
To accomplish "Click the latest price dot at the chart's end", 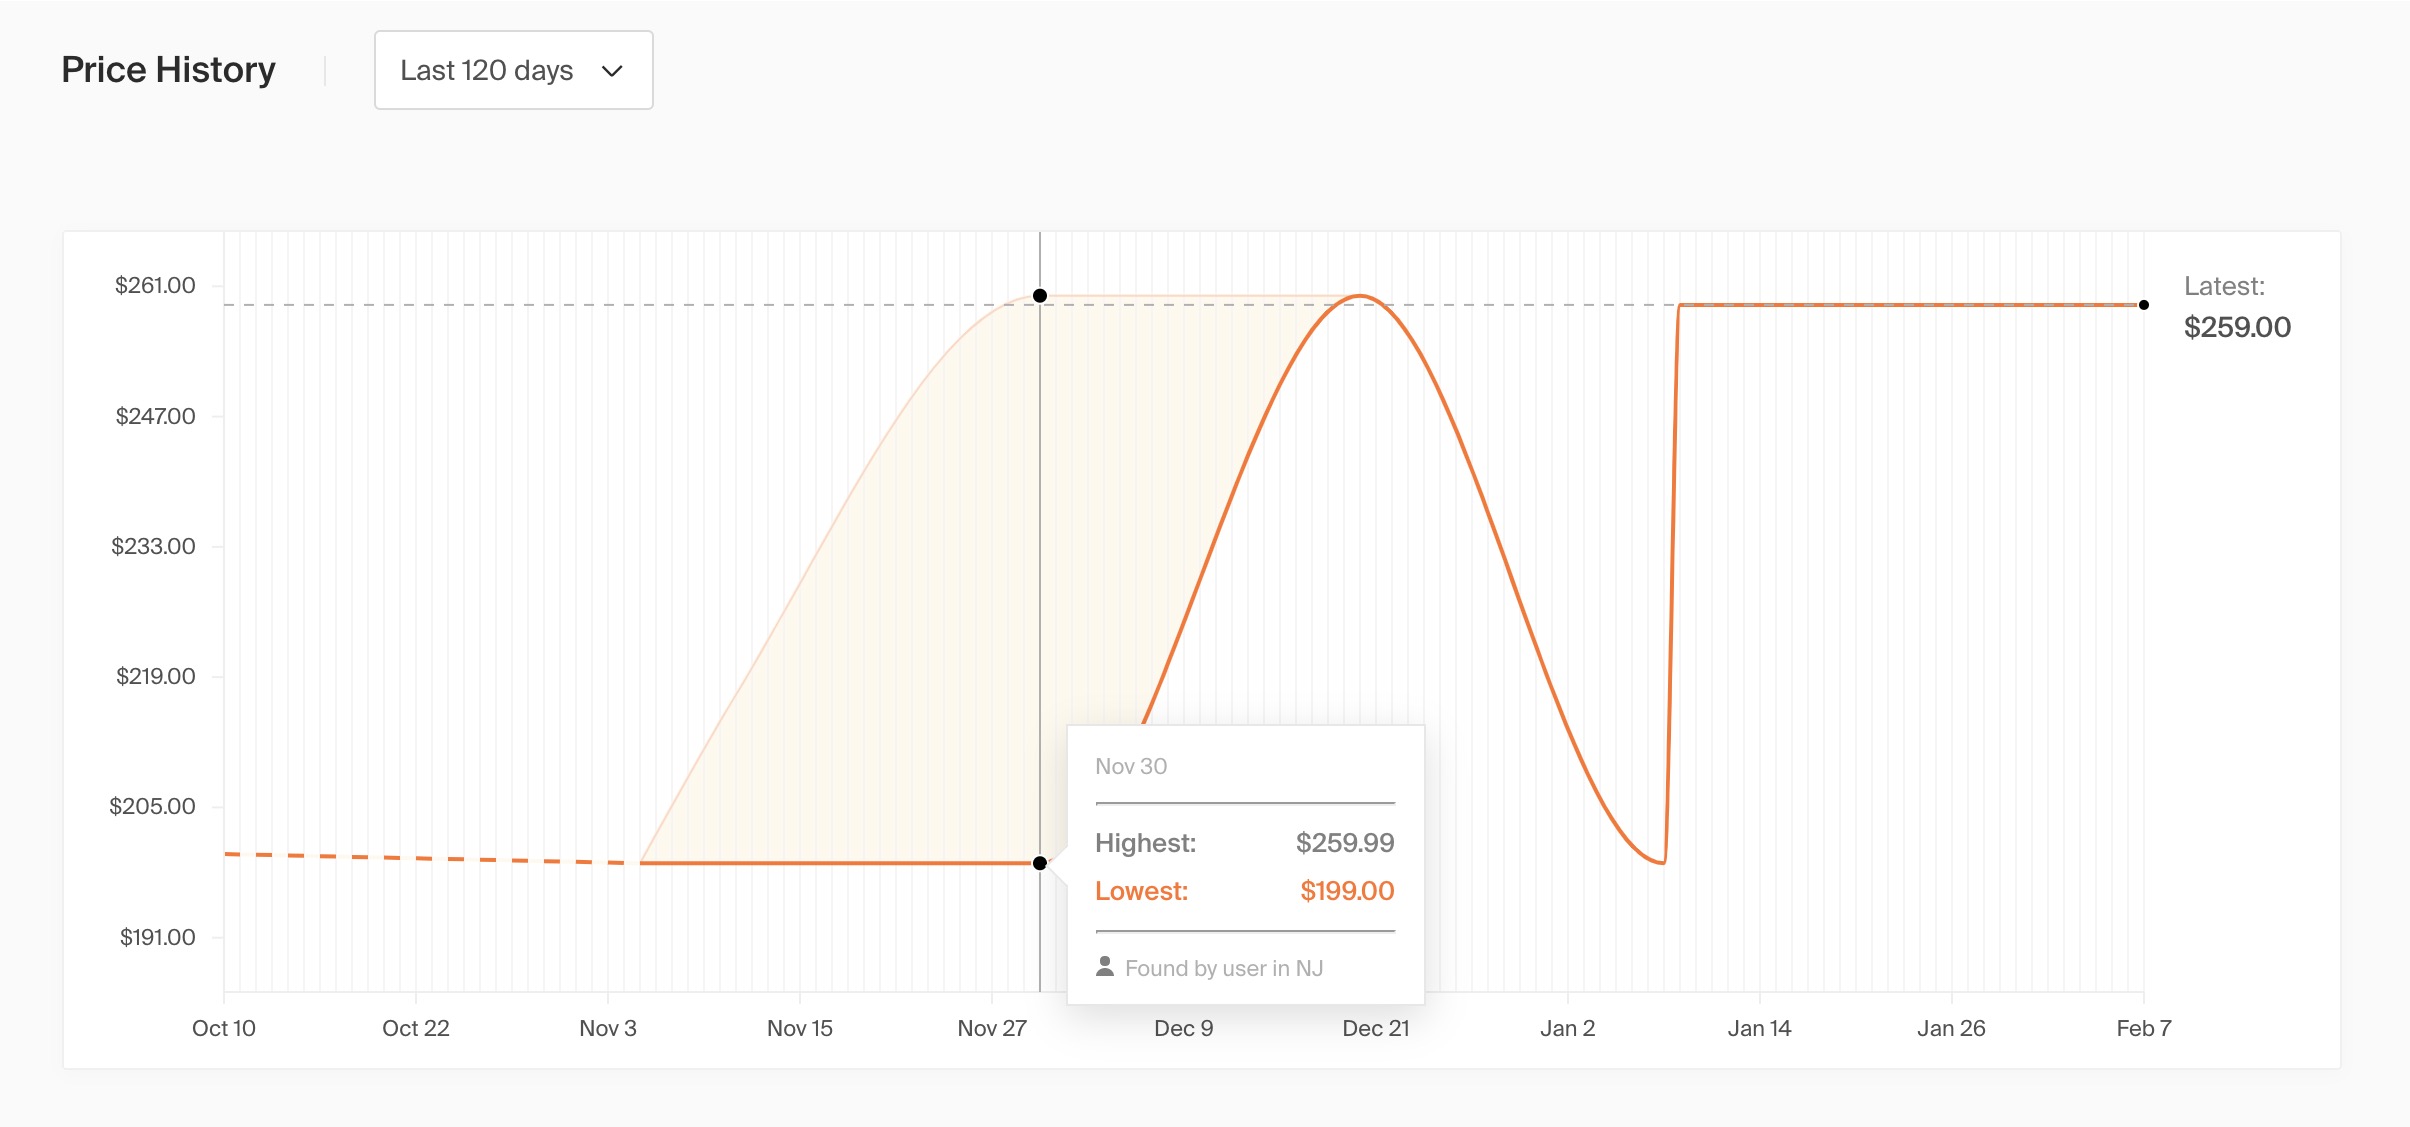I will point(2143,305).
